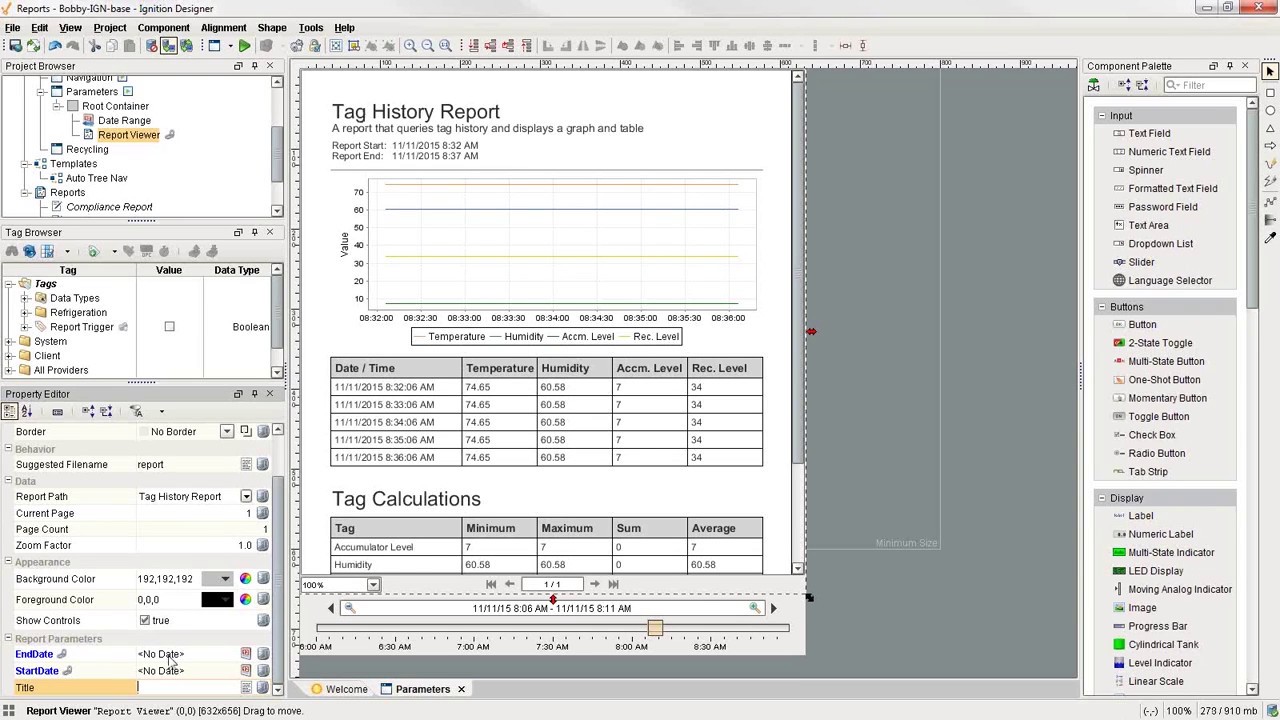Select Report Viewer in Project Browser
The image size is (1280, 720).
[128, 135]
